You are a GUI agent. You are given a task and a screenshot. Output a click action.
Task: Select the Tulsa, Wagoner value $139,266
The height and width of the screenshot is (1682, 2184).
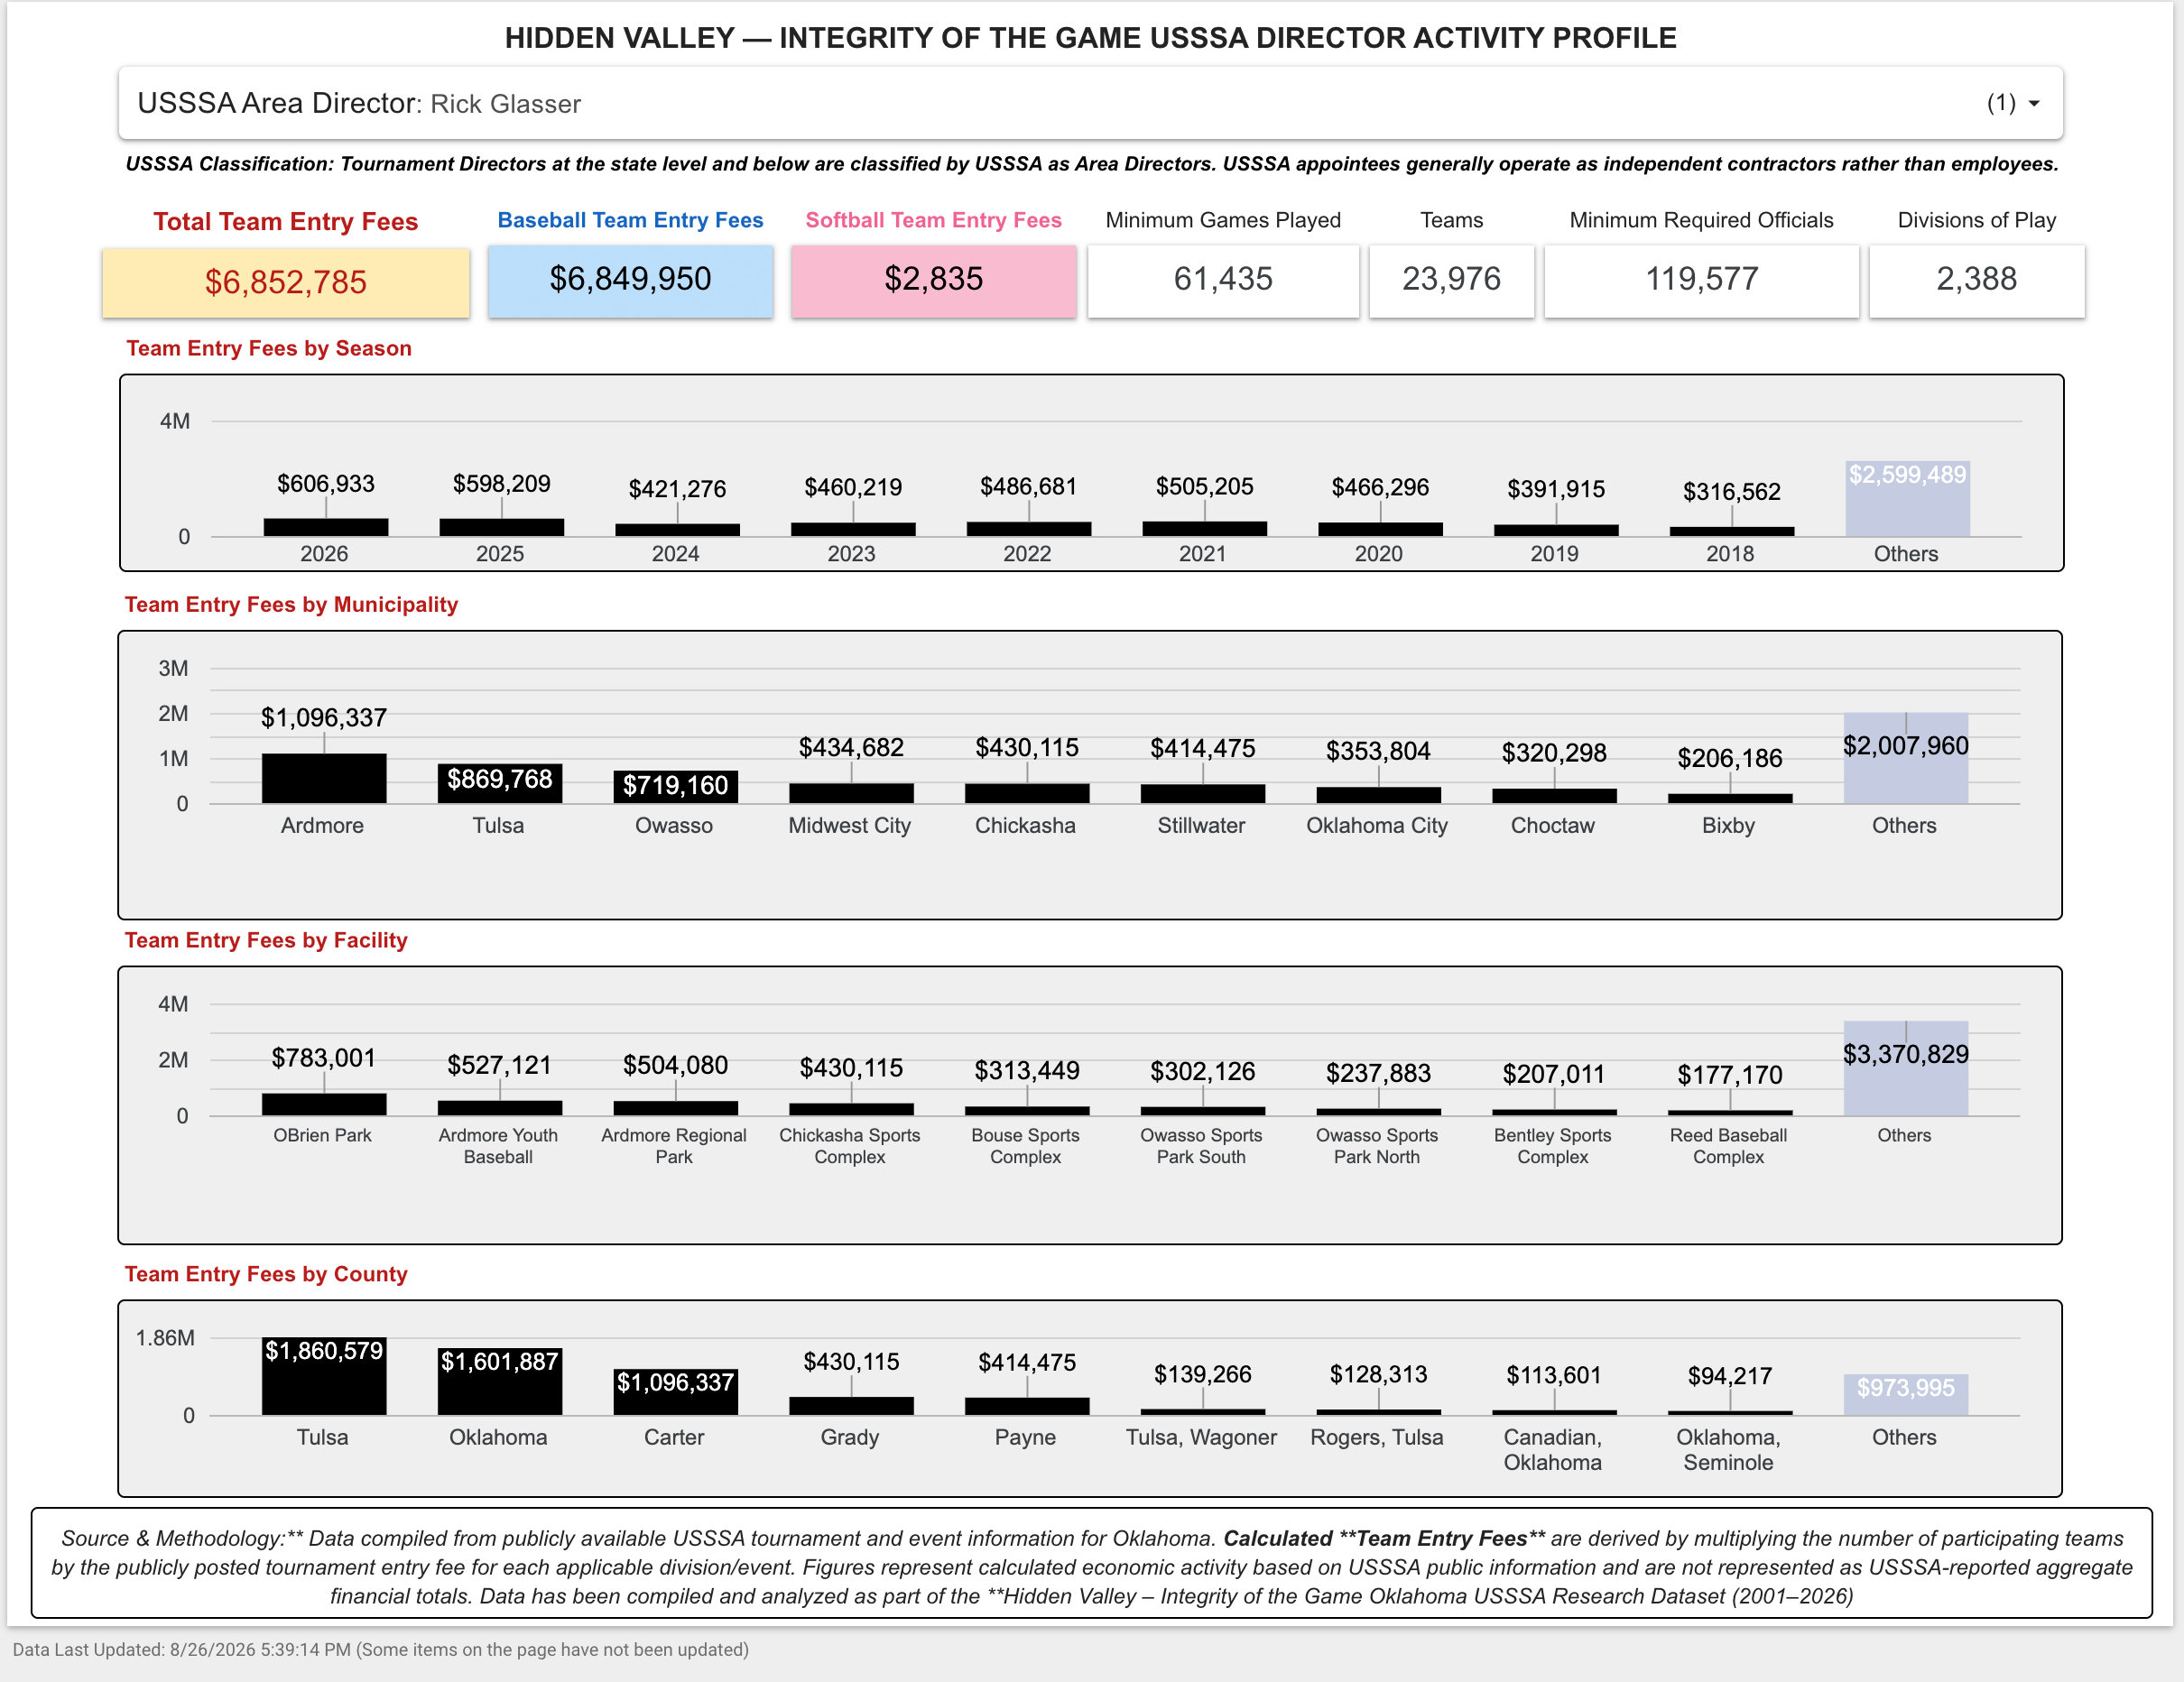(x=1203, y=1375)
